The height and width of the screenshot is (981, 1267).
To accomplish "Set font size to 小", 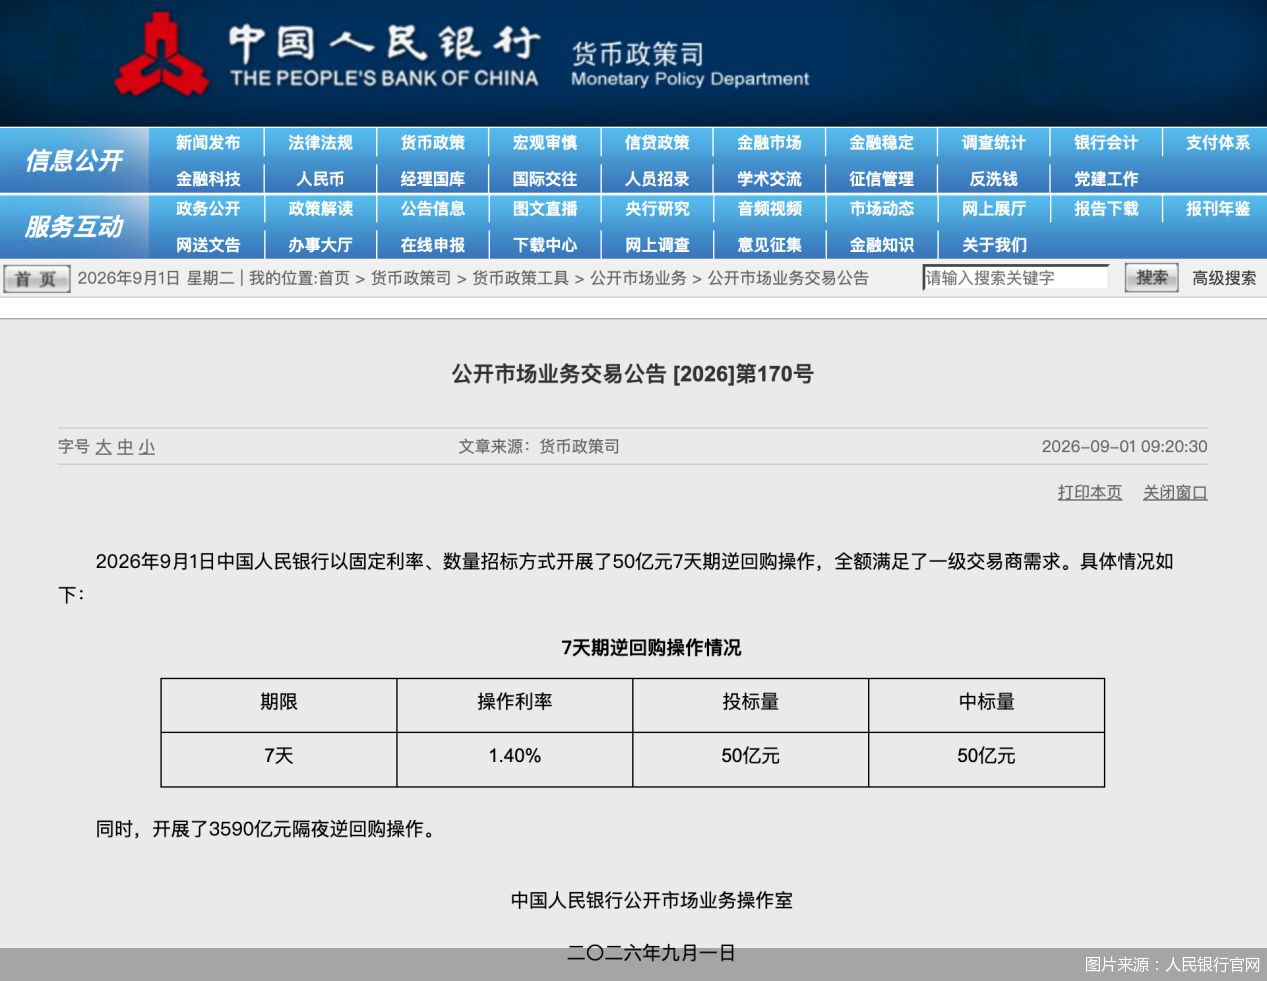I will tap(147, 447).
